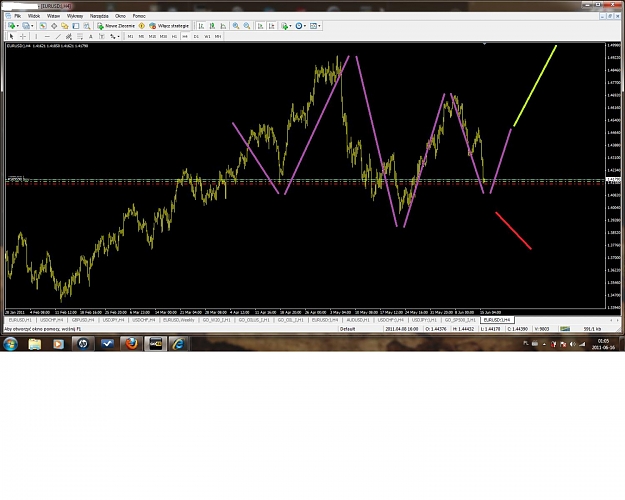Image resolution: width=625 pixels, height=500 pixels.
Task: Expand the indicators dropdown arrow
Action: [x=290, y=26]
